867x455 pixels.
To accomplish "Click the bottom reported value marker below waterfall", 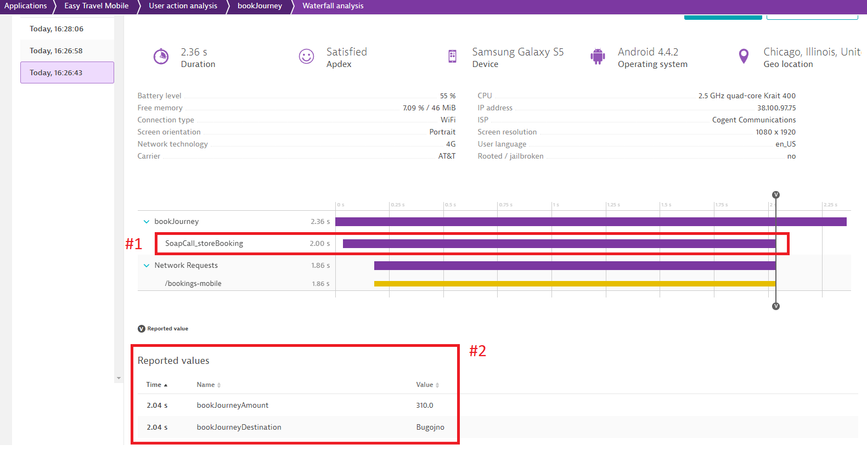I will 776,306.
